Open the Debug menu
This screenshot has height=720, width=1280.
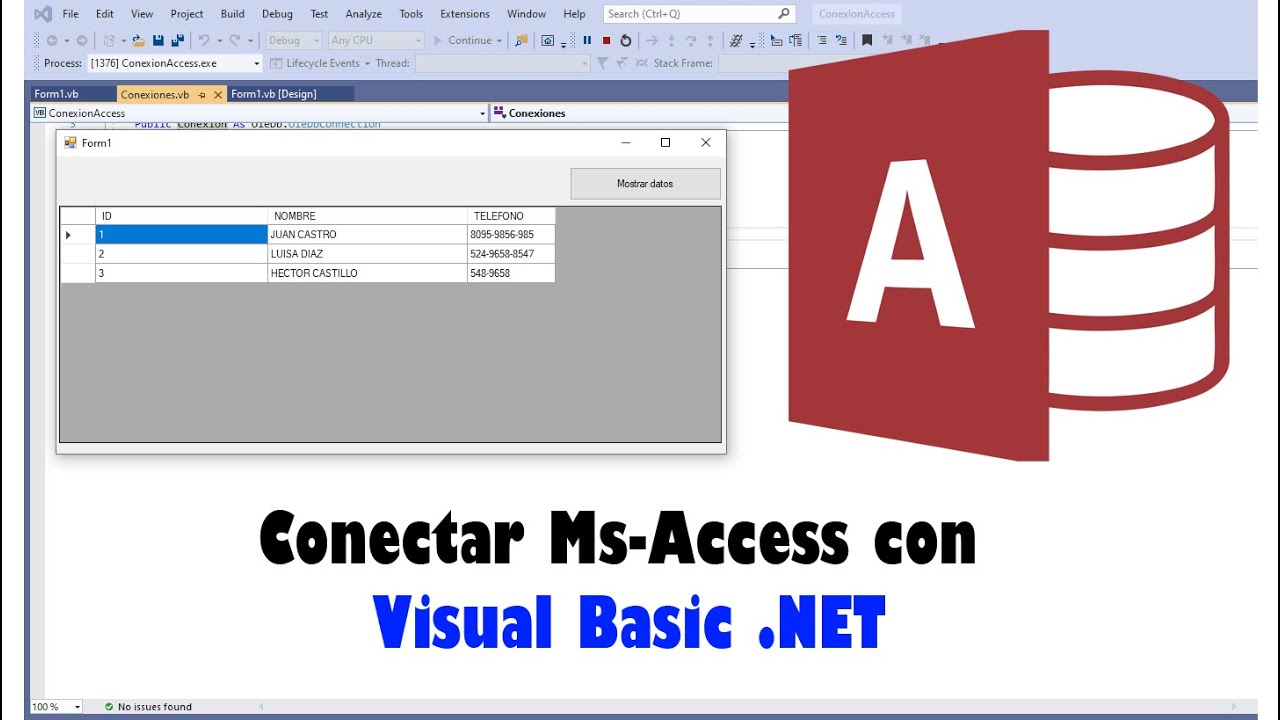[277, 14]
